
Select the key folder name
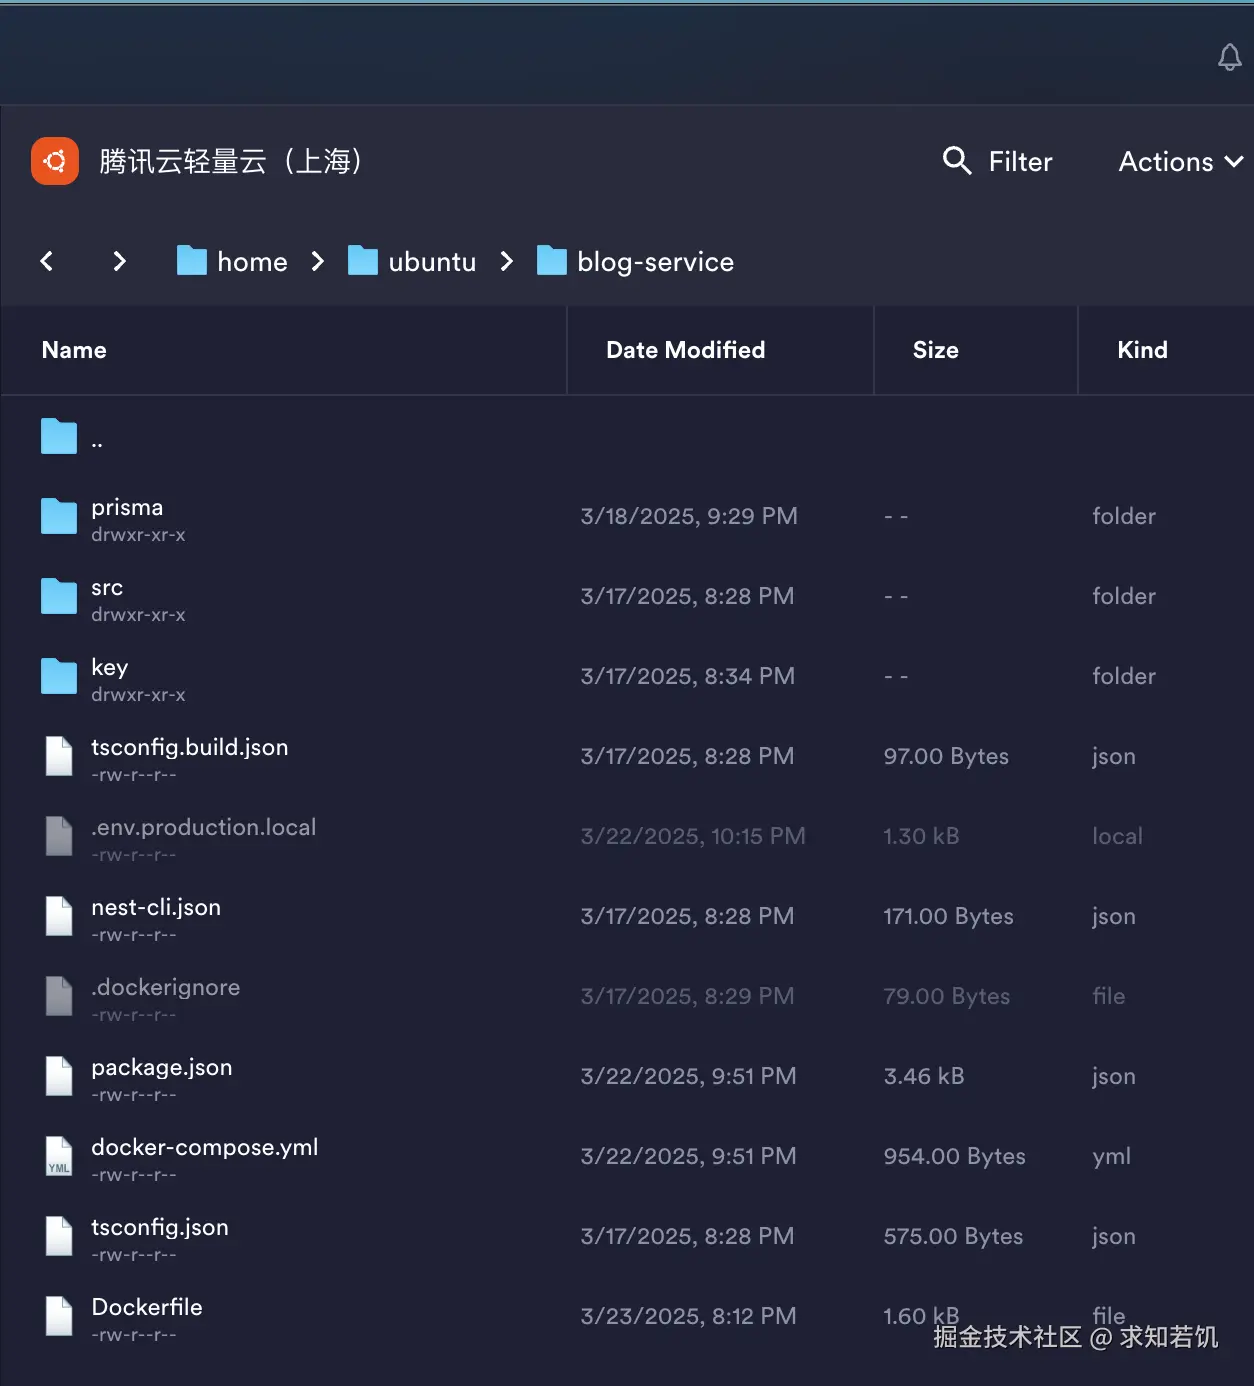click(x=110, y=668)
